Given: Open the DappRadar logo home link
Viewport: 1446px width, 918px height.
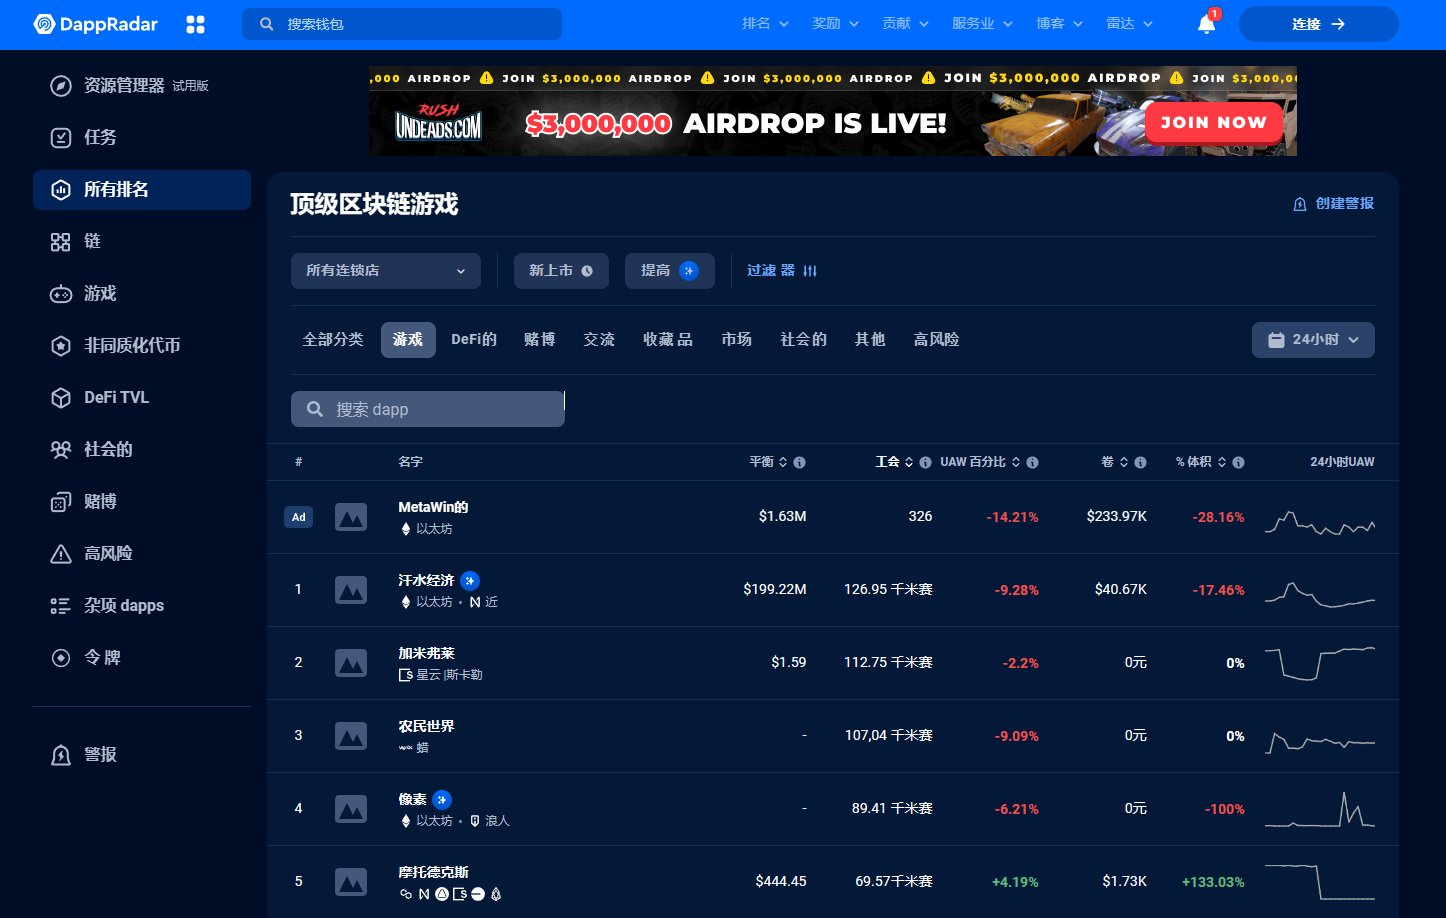Looking at the screenshot, I should (95, 24).
